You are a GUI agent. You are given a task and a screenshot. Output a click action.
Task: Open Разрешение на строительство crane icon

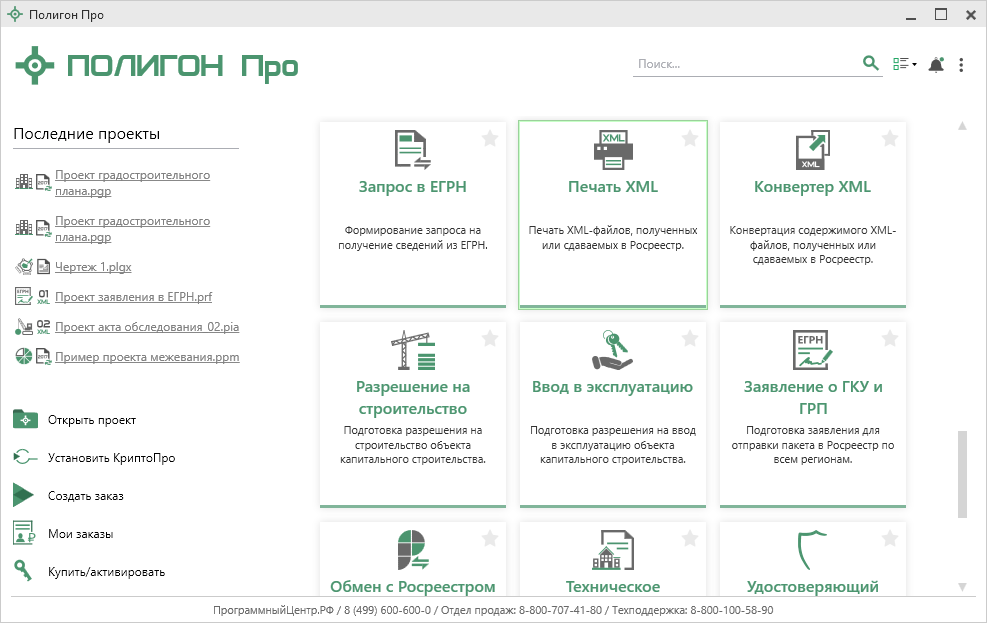coord(412,350)
